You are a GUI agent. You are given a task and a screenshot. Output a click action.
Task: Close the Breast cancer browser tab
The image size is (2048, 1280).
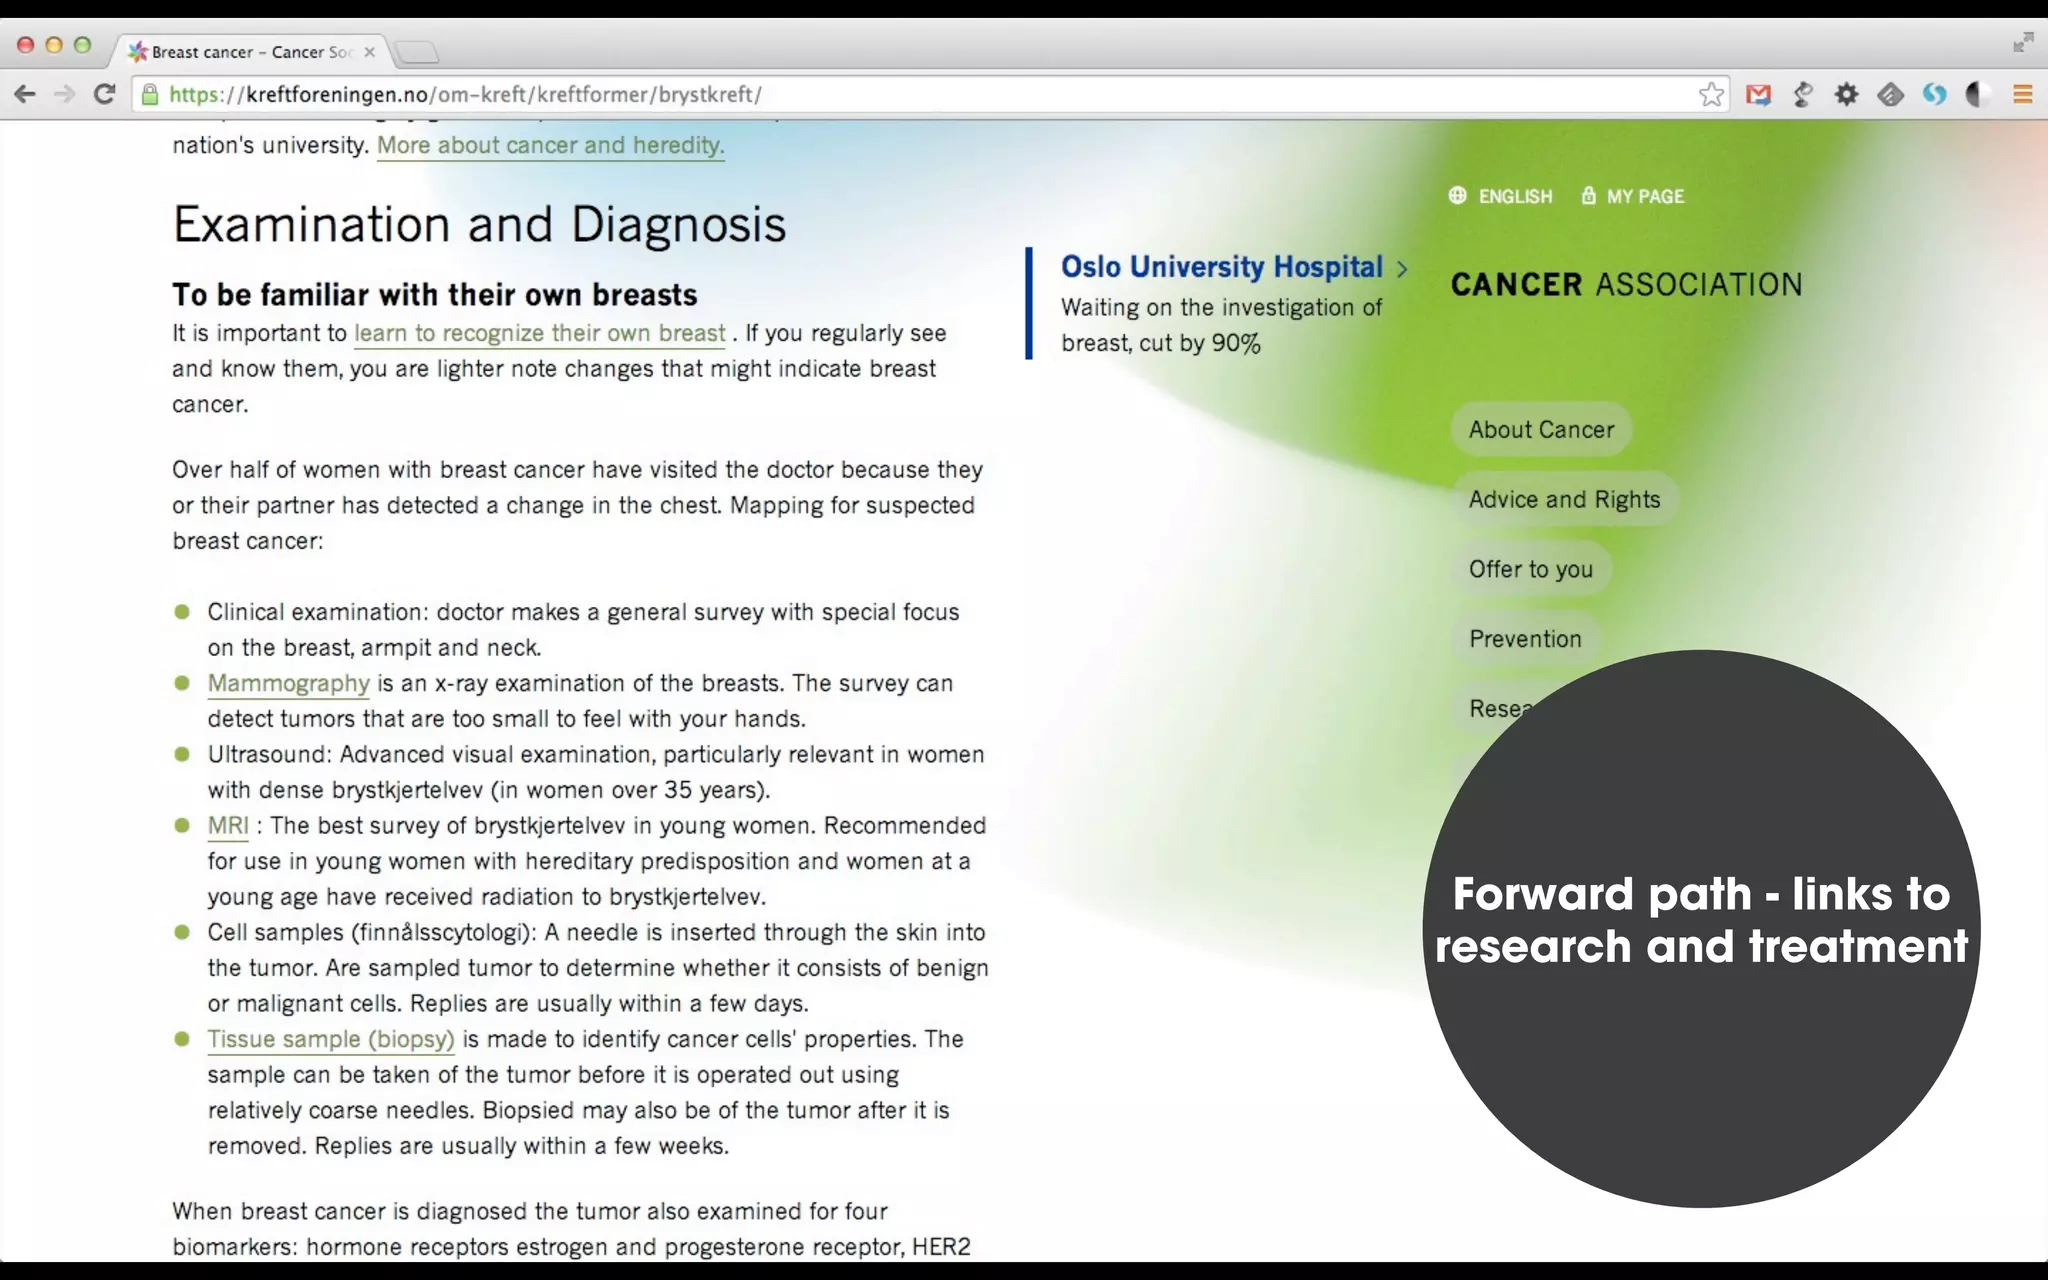coord(369,52)
